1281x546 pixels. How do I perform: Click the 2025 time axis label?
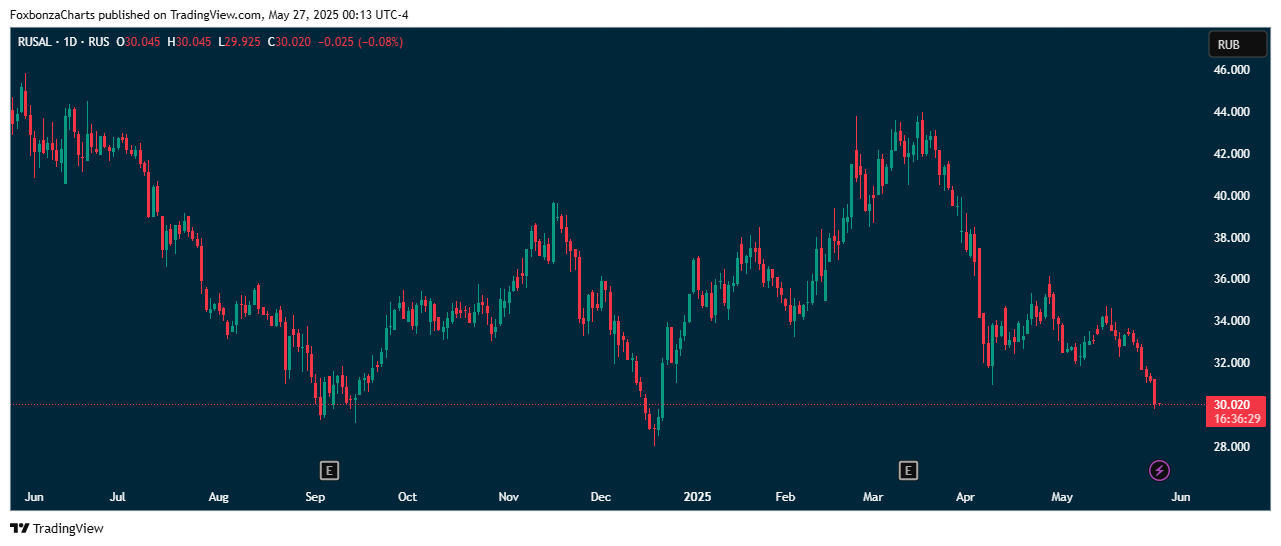pyautogui.click(x=696, y=496)
